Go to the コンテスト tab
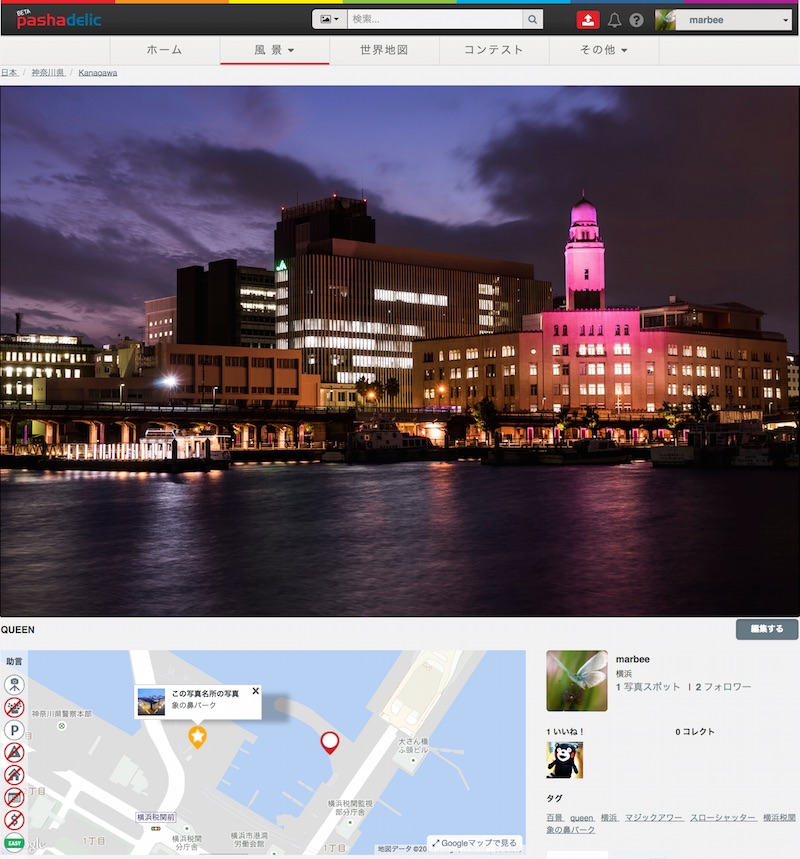 [x=495, y=49]
